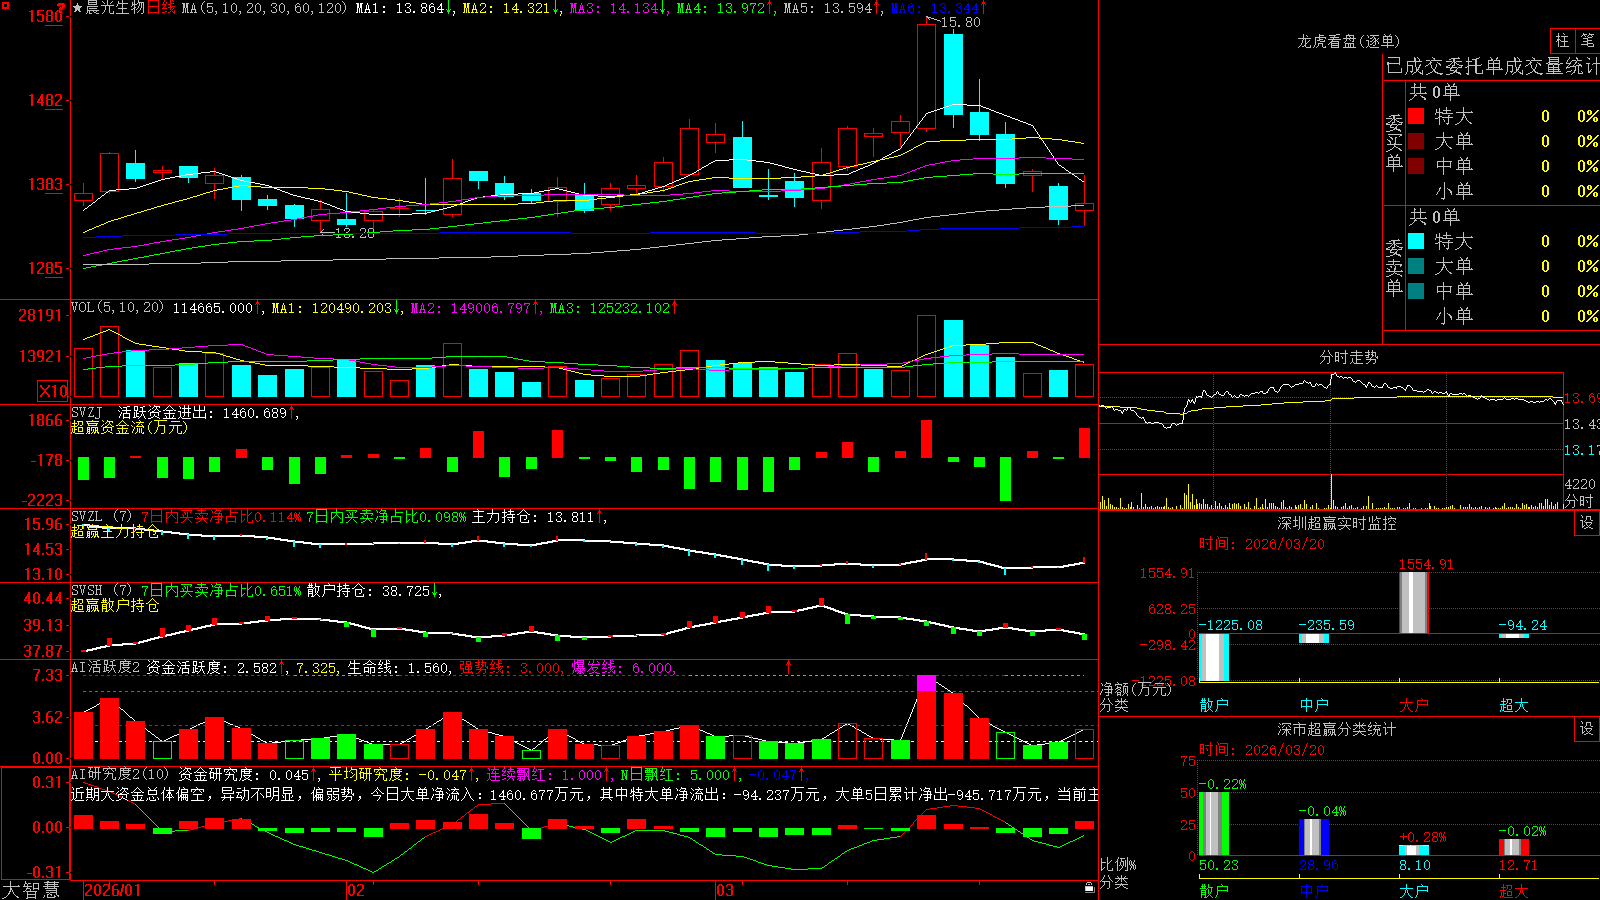
Task: Click the 2026/01 date marker on timeline
Action: 113,890
